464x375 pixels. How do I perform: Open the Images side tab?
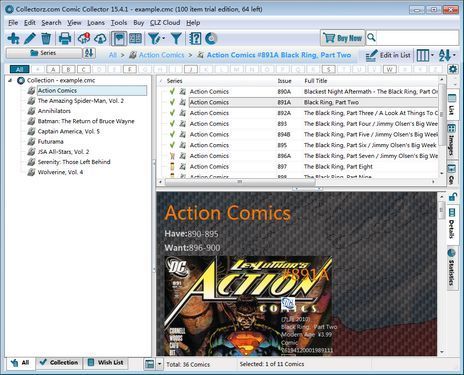[x=451, y=139]
